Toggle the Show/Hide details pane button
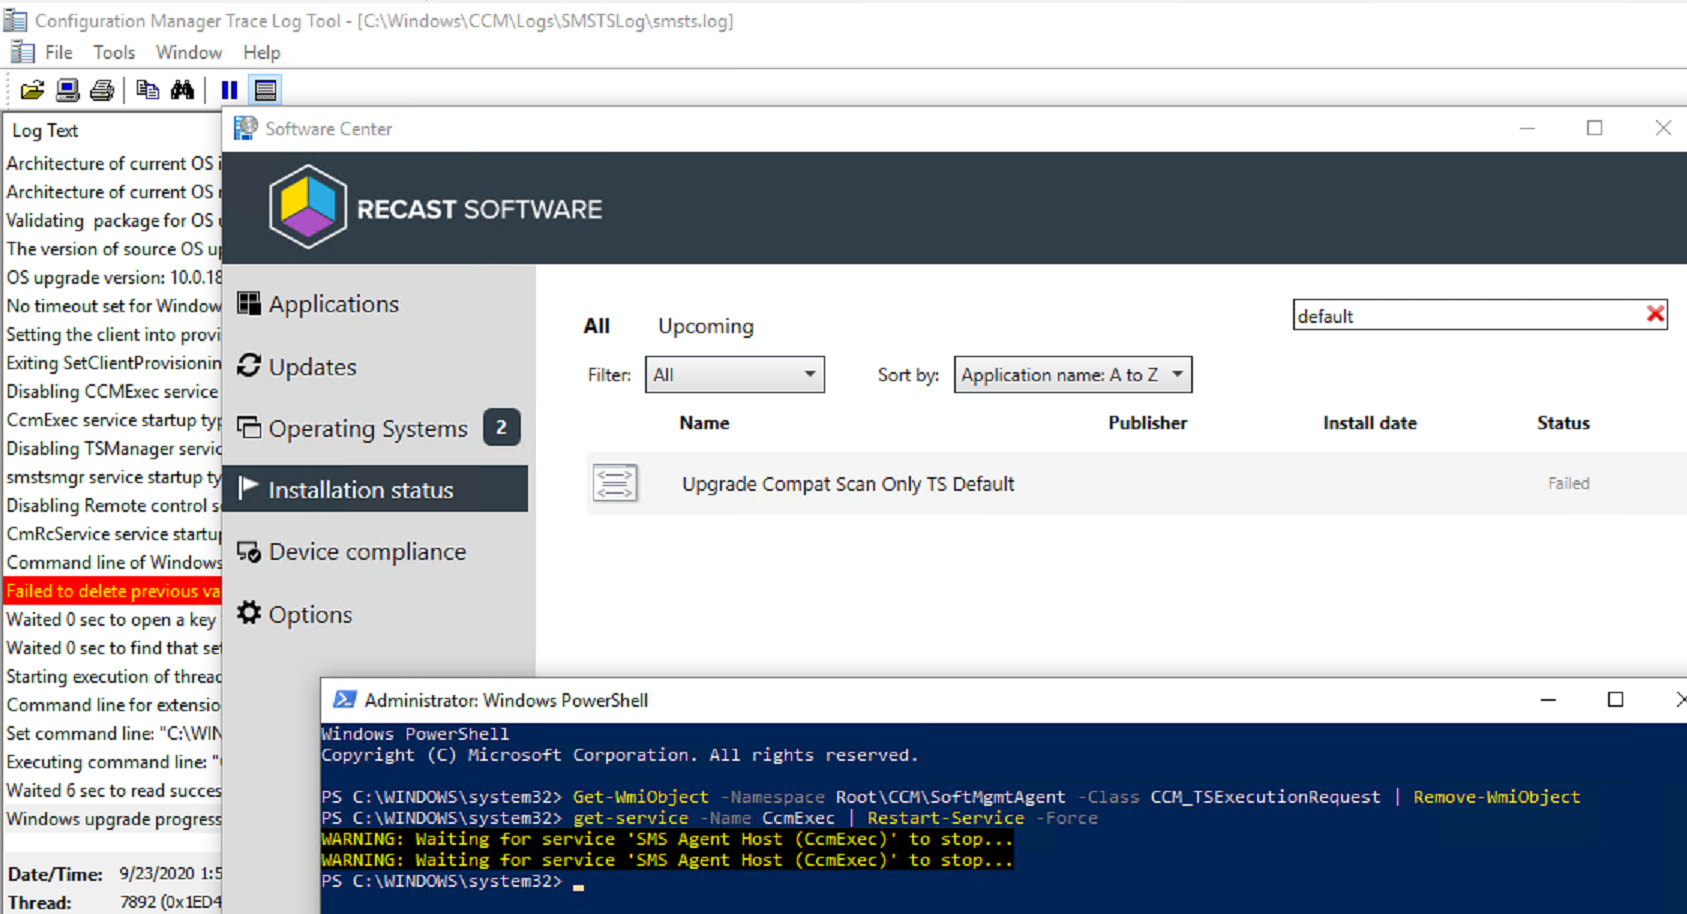This screenshot has width=1687, height=914. tap(265, 90)
